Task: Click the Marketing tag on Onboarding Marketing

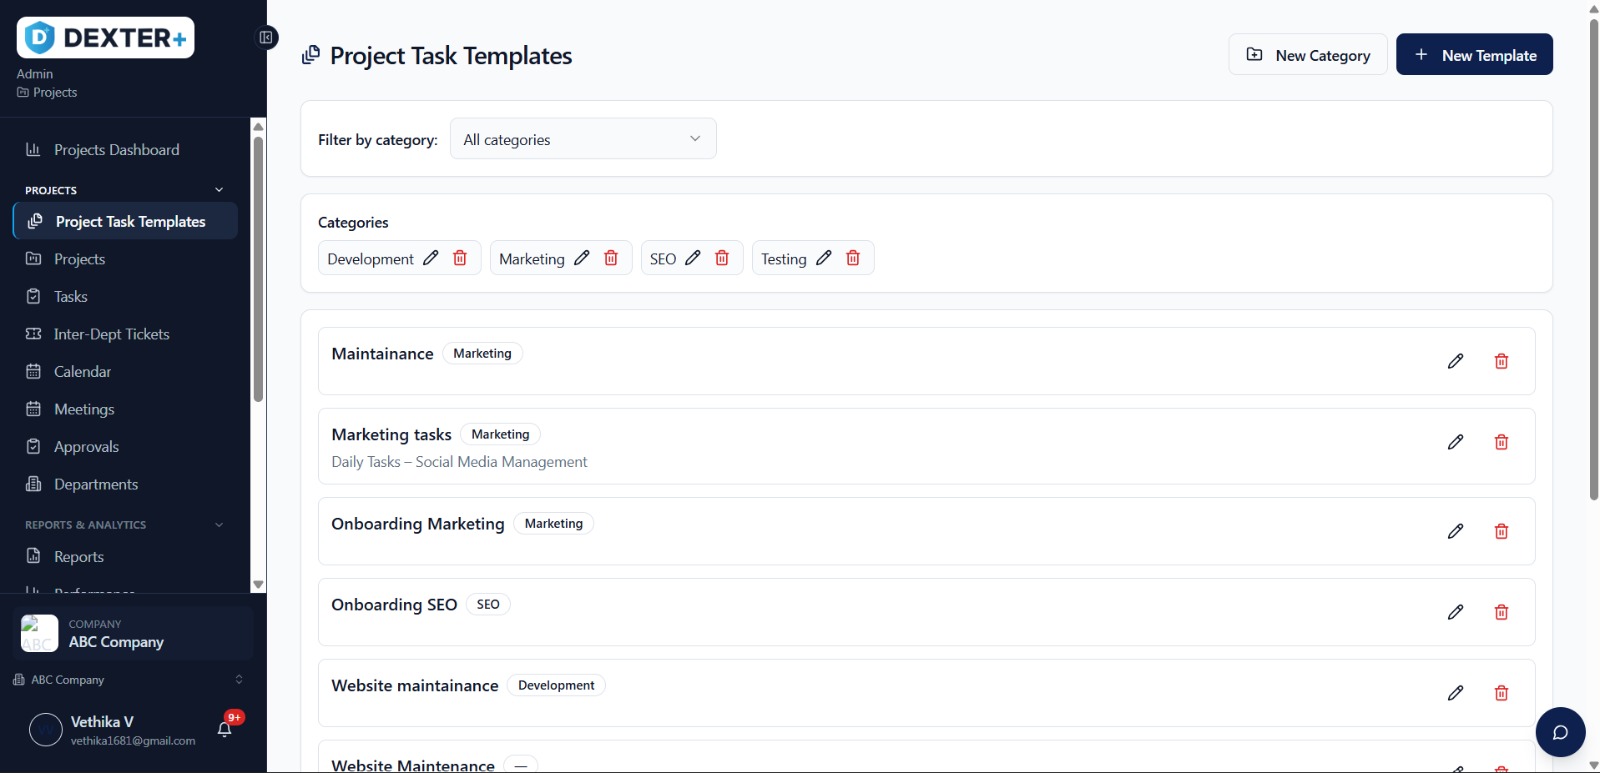Action: click(x=553, y=523)
